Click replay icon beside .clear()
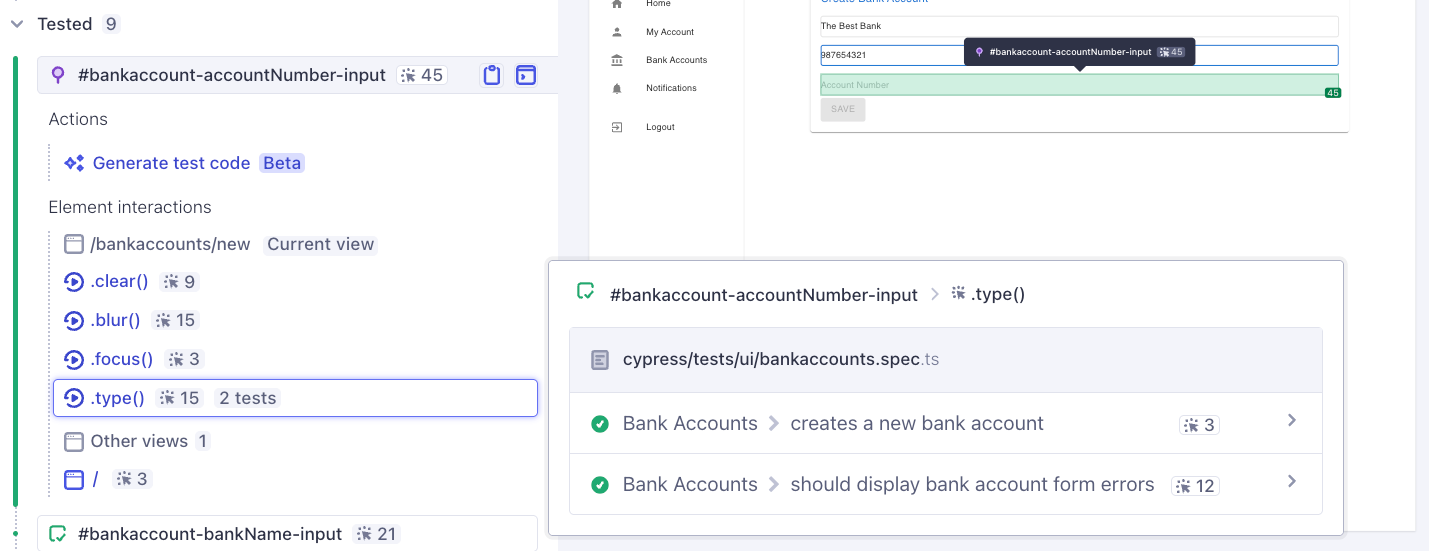The image size is (1429, 551). click(x=73, y=282)
